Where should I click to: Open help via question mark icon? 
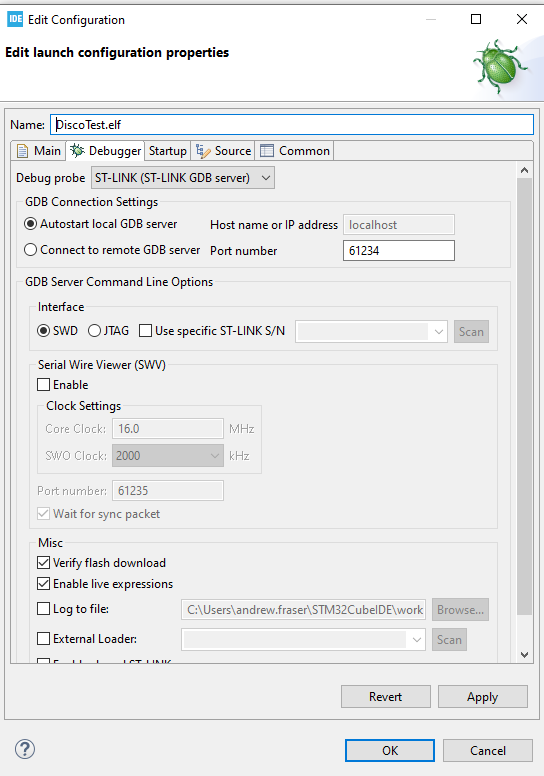(25, 749)
